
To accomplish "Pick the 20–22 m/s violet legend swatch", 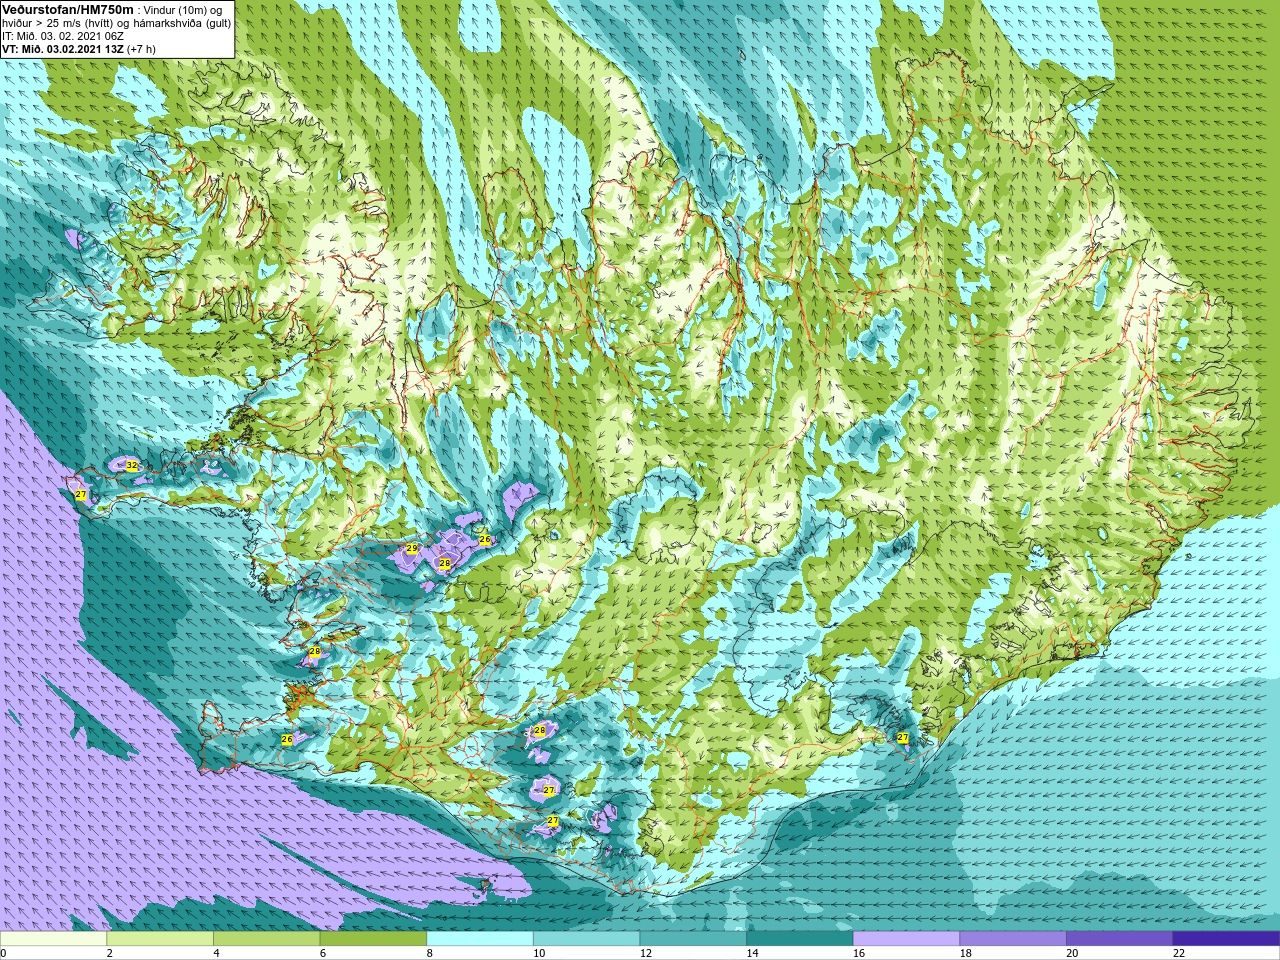I will 1120,939.
